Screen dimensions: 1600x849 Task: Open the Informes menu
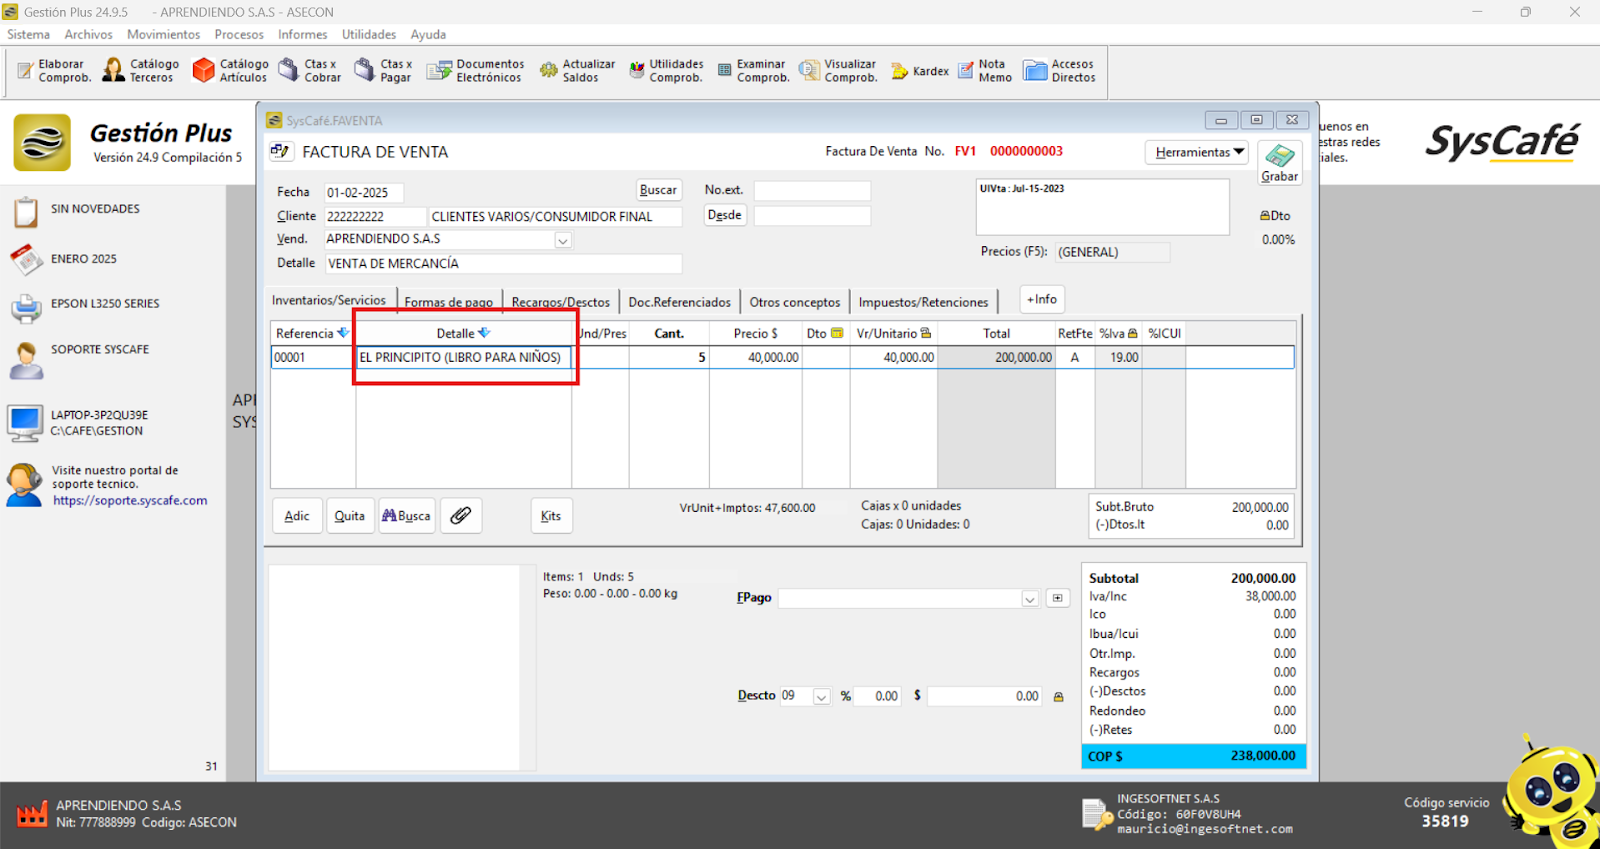point(302,34)
